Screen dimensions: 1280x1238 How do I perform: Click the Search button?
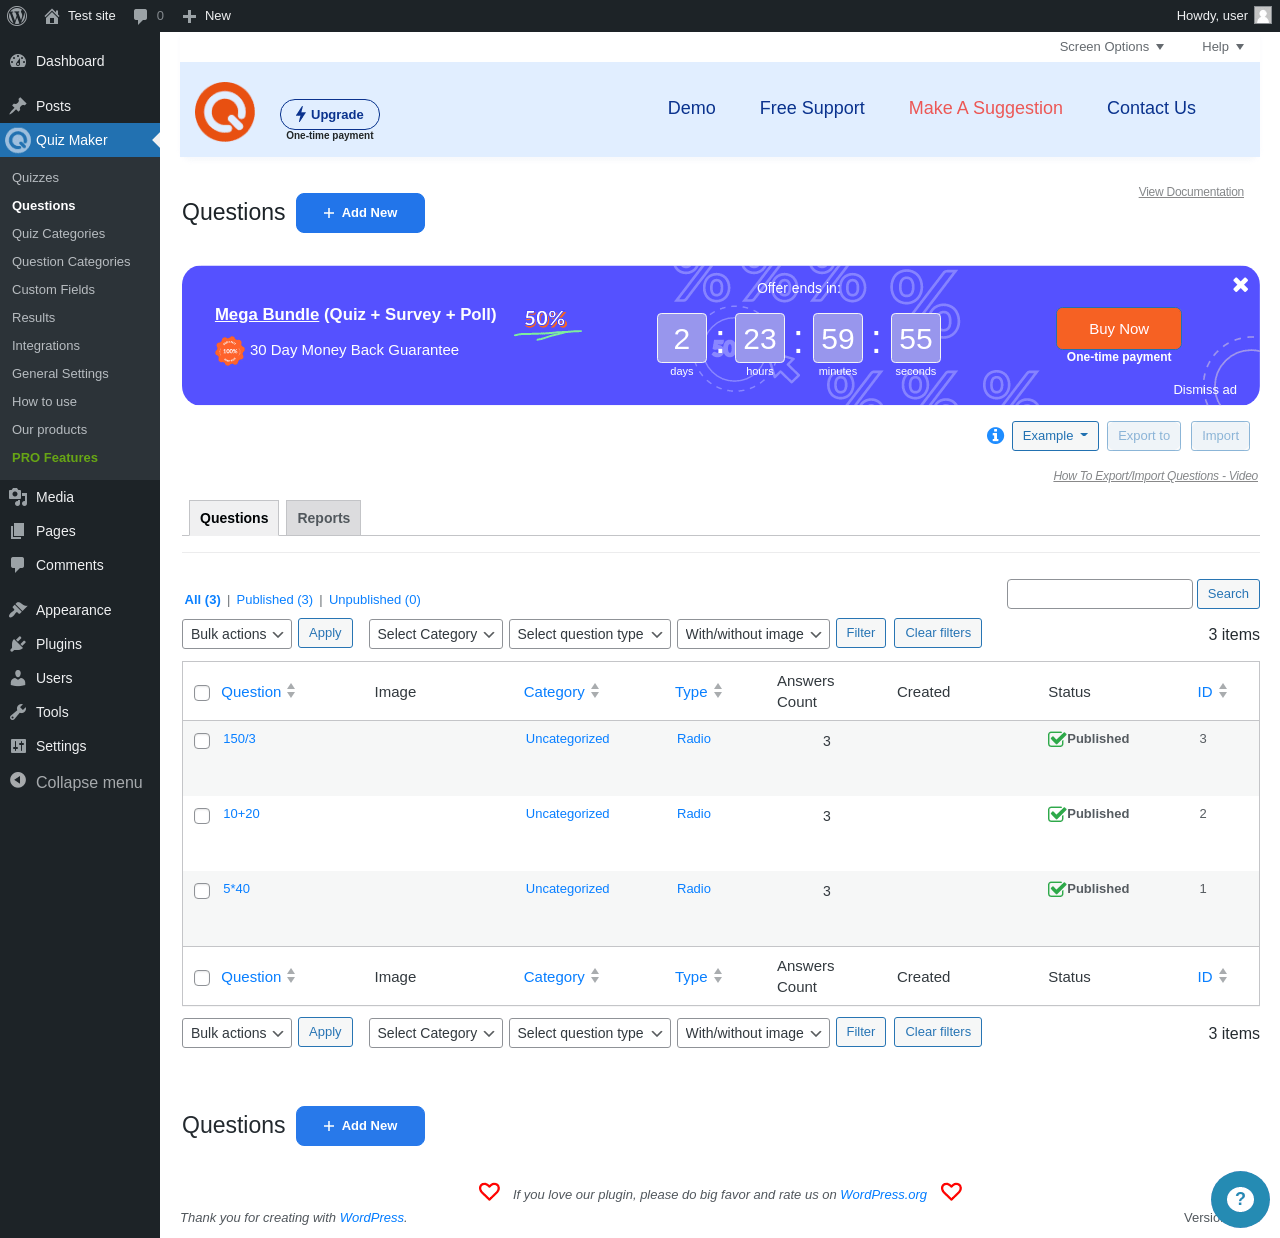point(1228,594)
